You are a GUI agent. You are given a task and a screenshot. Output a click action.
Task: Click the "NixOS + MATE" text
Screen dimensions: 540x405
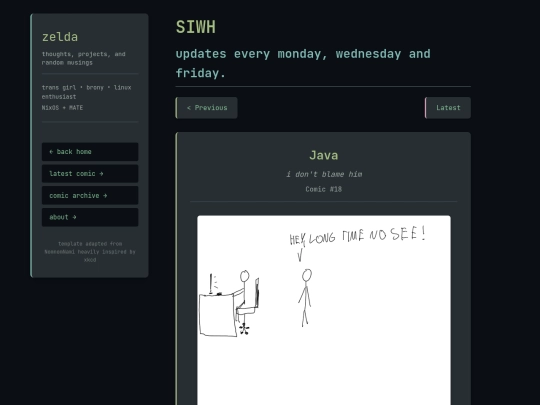[x=62, y=108]
